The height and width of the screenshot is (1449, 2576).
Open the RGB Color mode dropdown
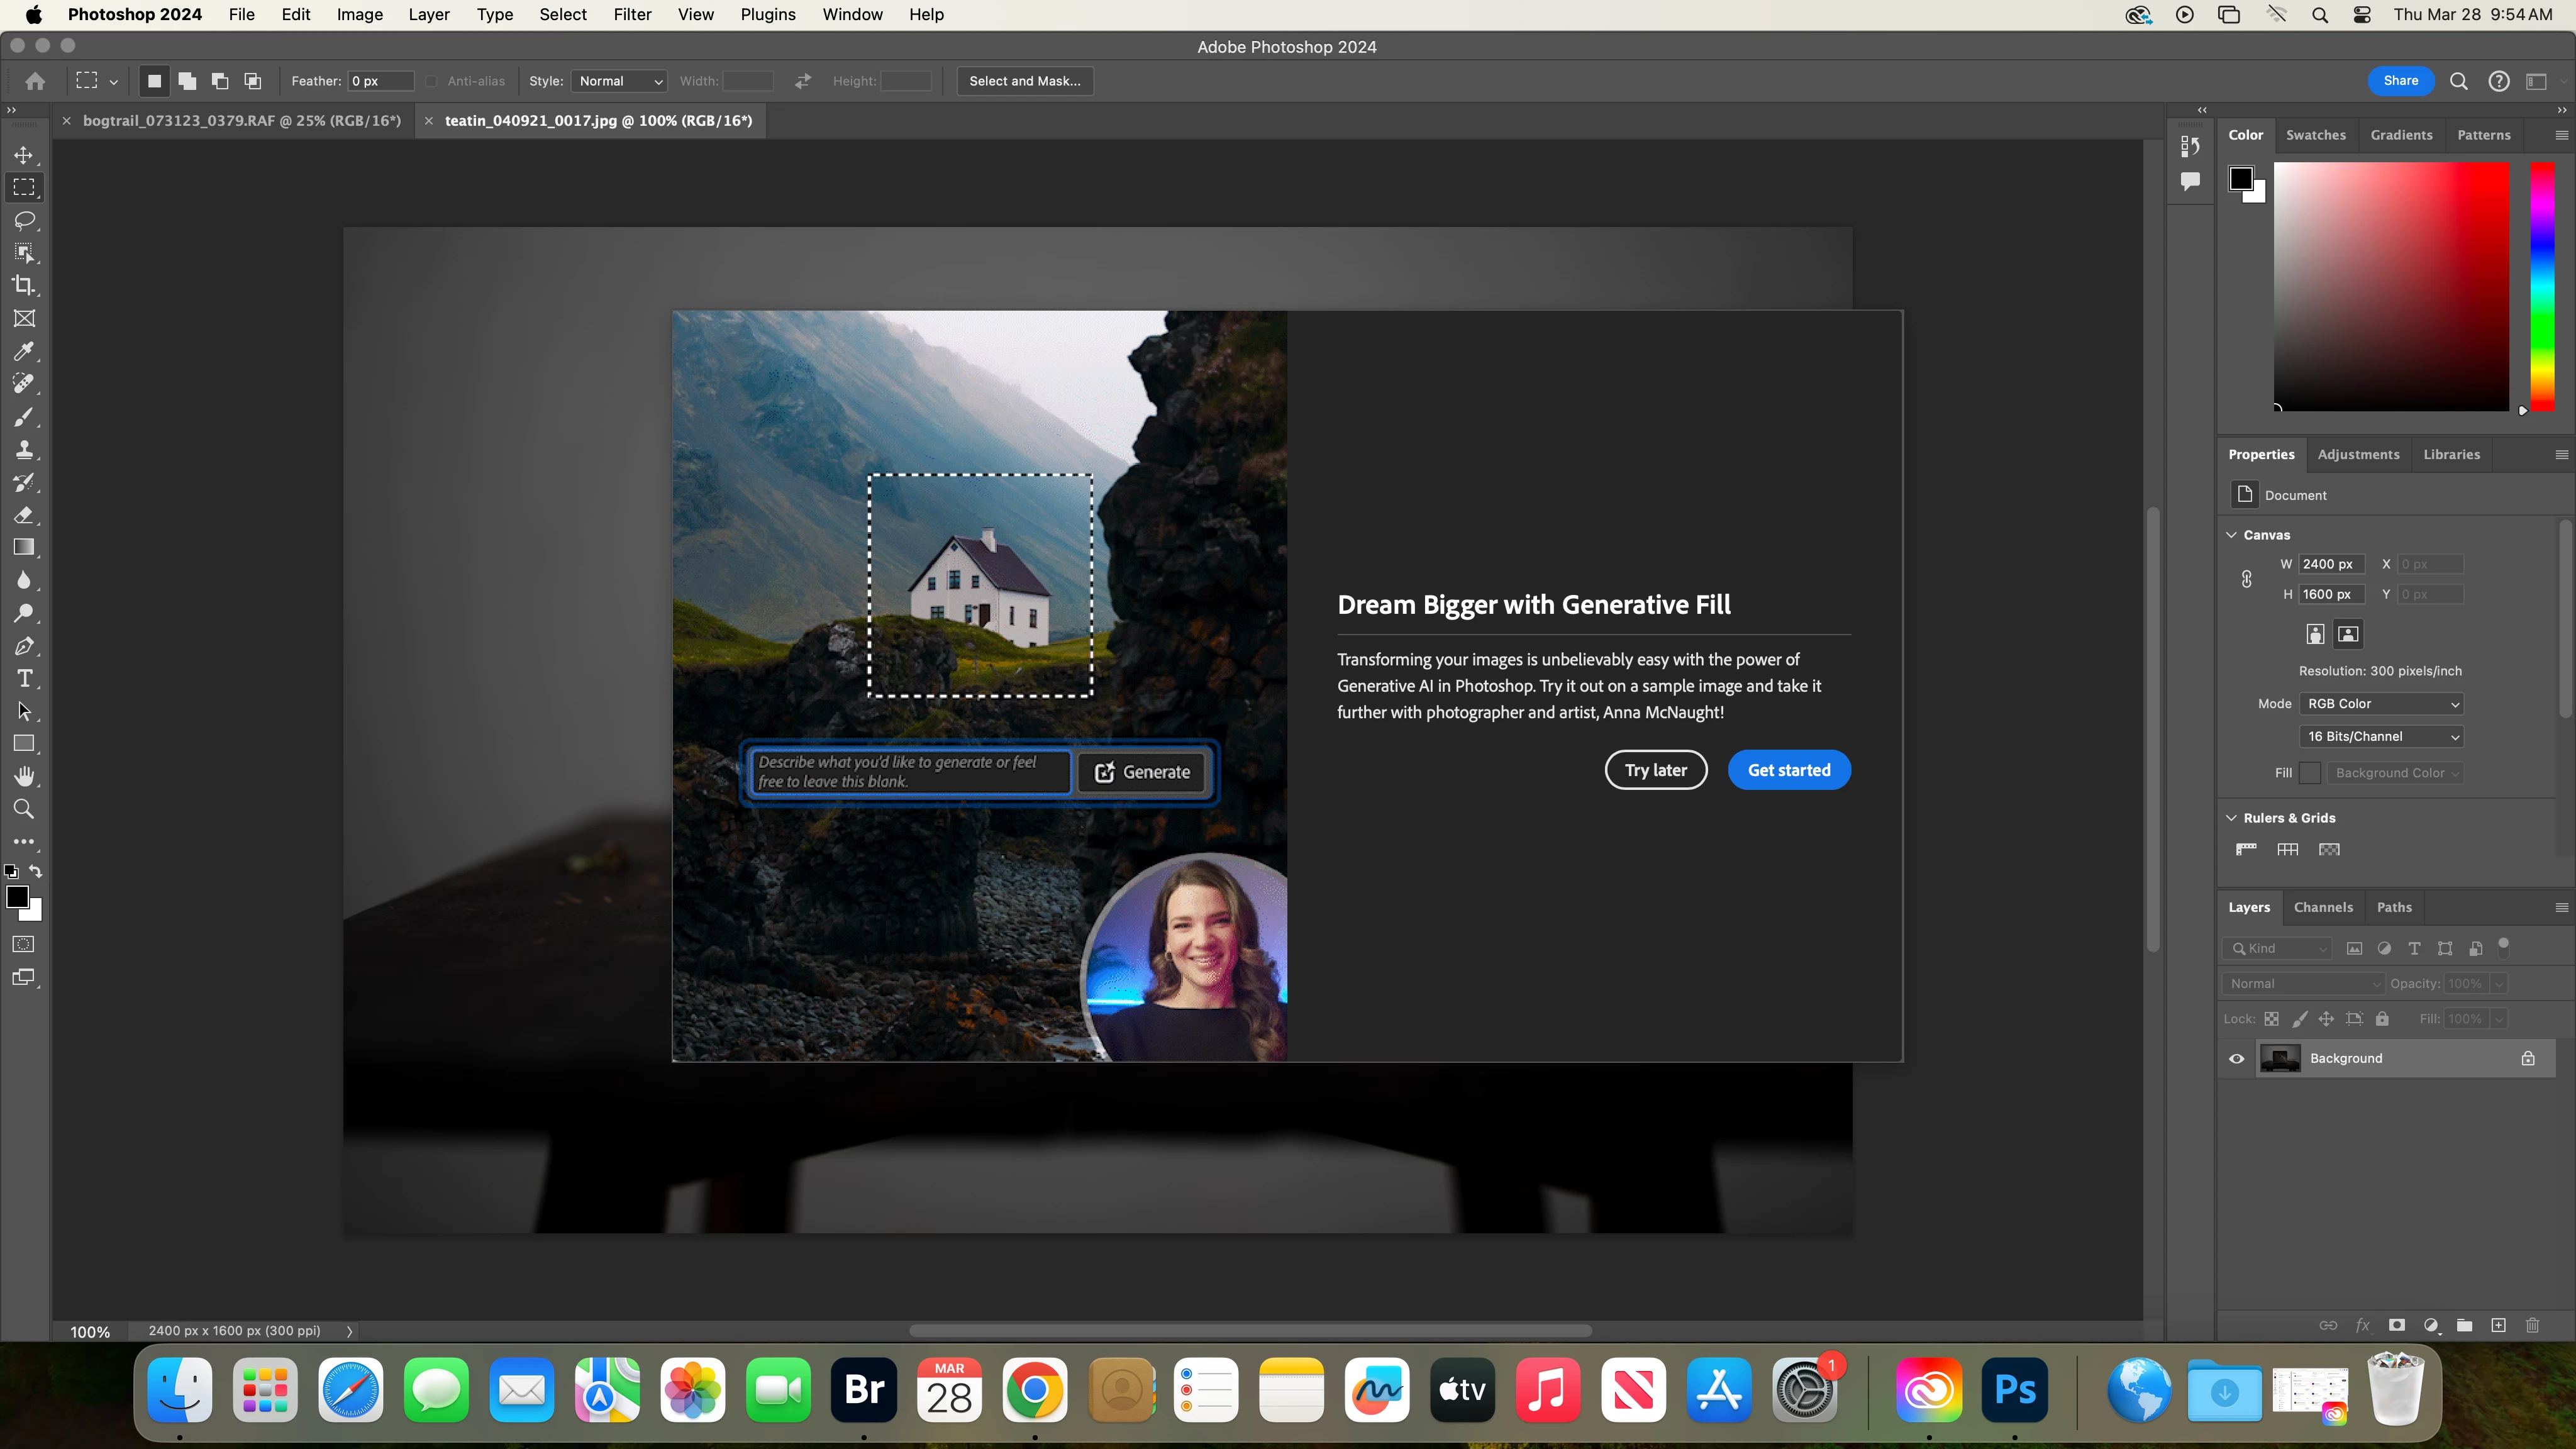point(2381,704)
